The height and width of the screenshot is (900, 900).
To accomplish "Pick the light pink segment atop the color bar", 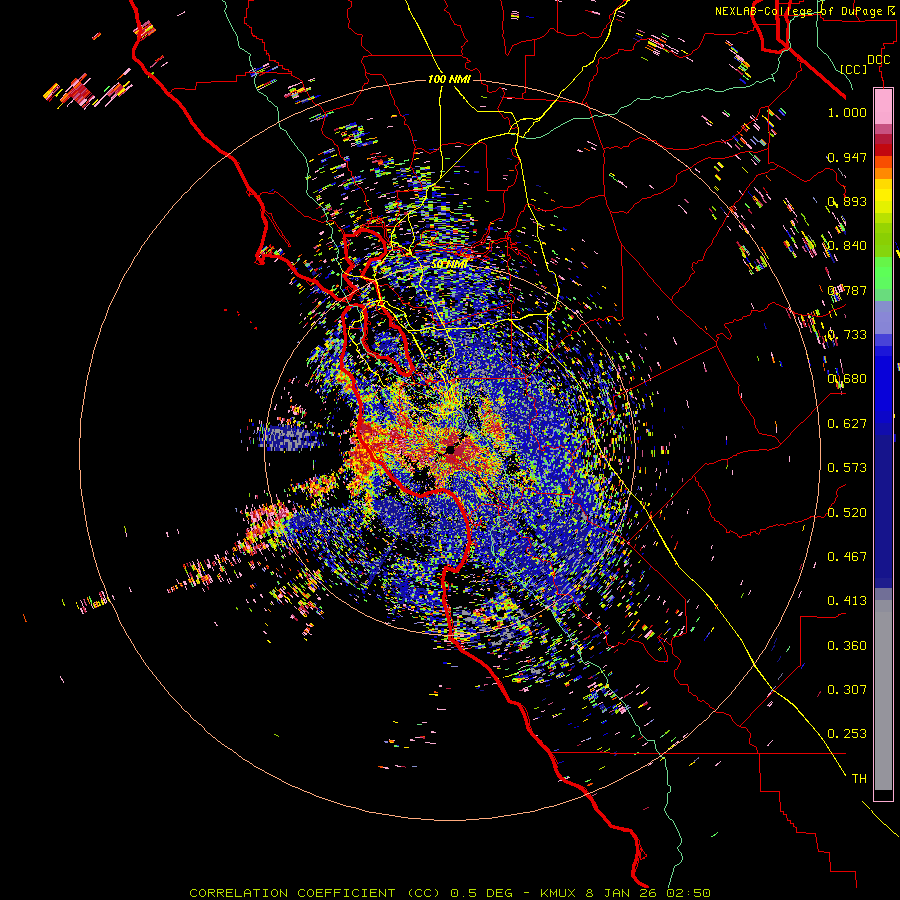I will 883,106.
